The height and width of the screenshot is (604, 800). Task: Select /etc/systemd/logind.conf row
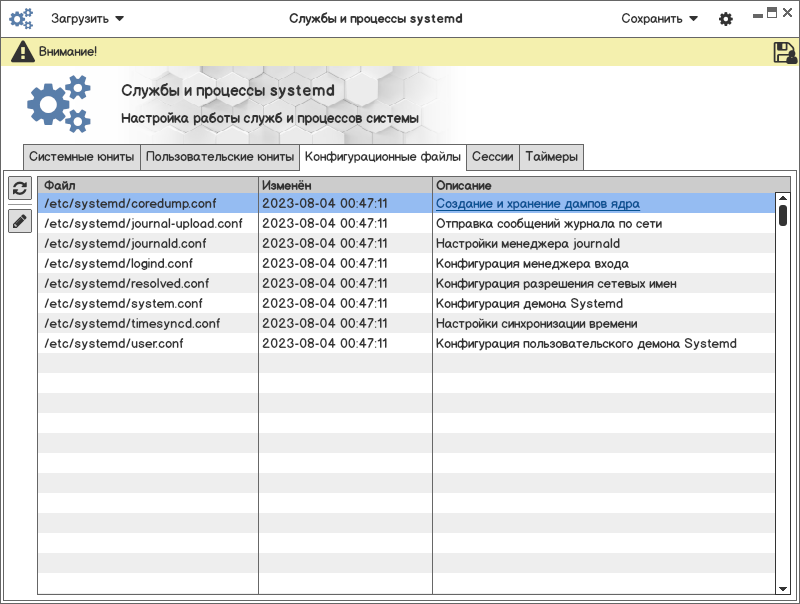point(118,263)
